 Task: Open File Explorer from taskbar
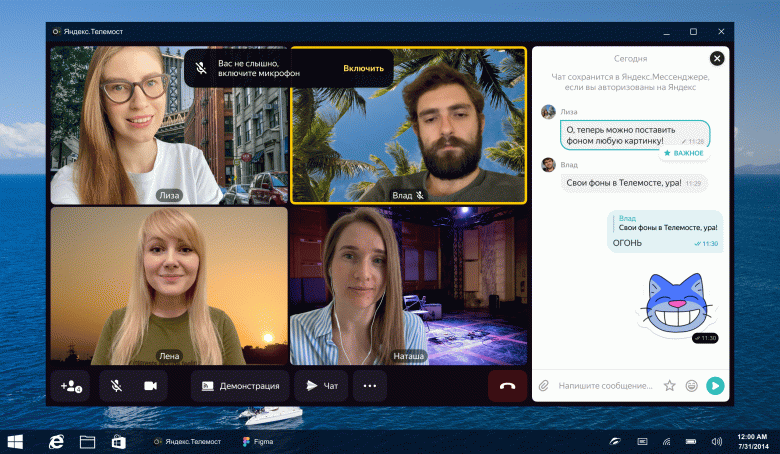[x=88, y=442]
